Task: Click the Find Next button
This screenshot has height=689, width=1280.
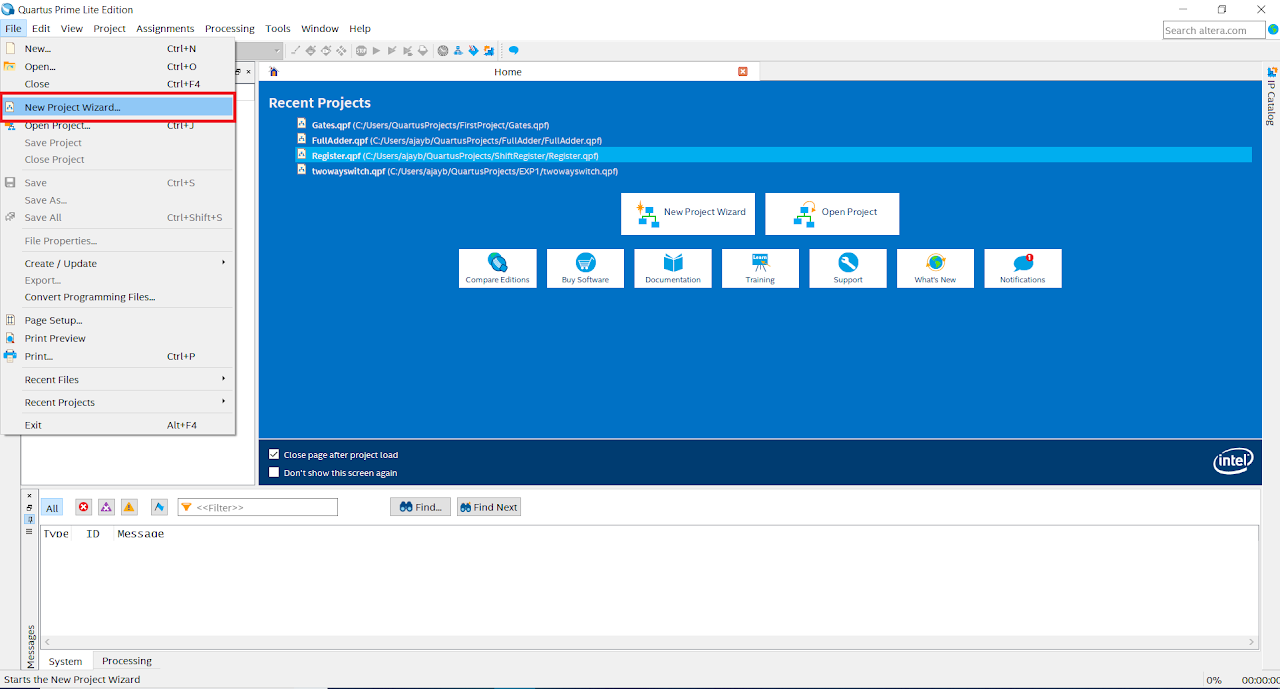Action: 488,507
